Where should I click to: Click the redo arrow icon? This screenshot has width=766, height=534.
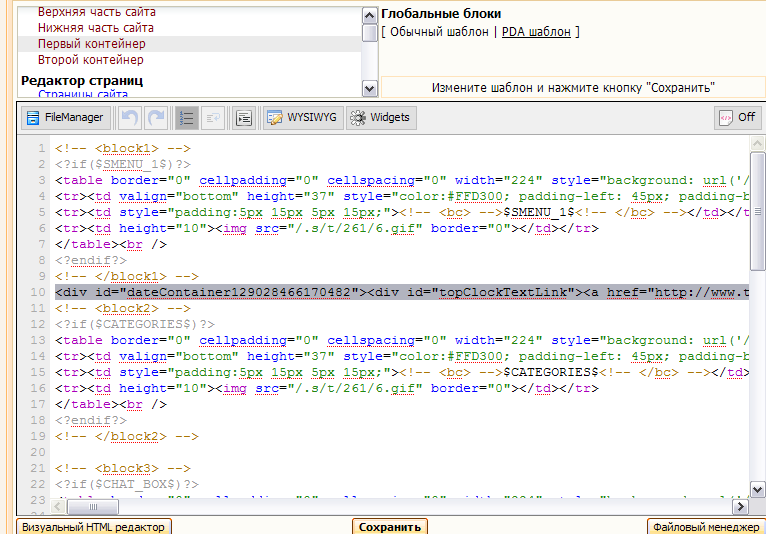[156, 118]
